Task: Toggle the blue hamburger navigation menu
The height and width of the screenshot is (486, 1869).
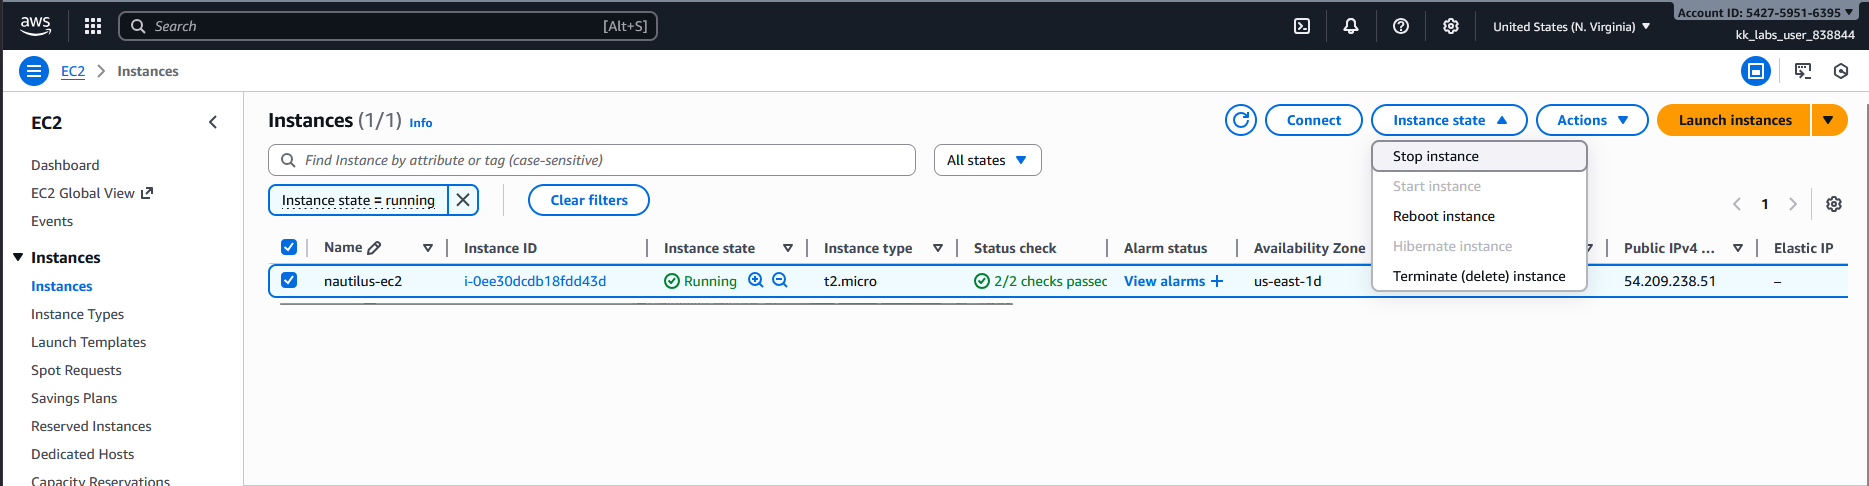Action: point(34,71)
